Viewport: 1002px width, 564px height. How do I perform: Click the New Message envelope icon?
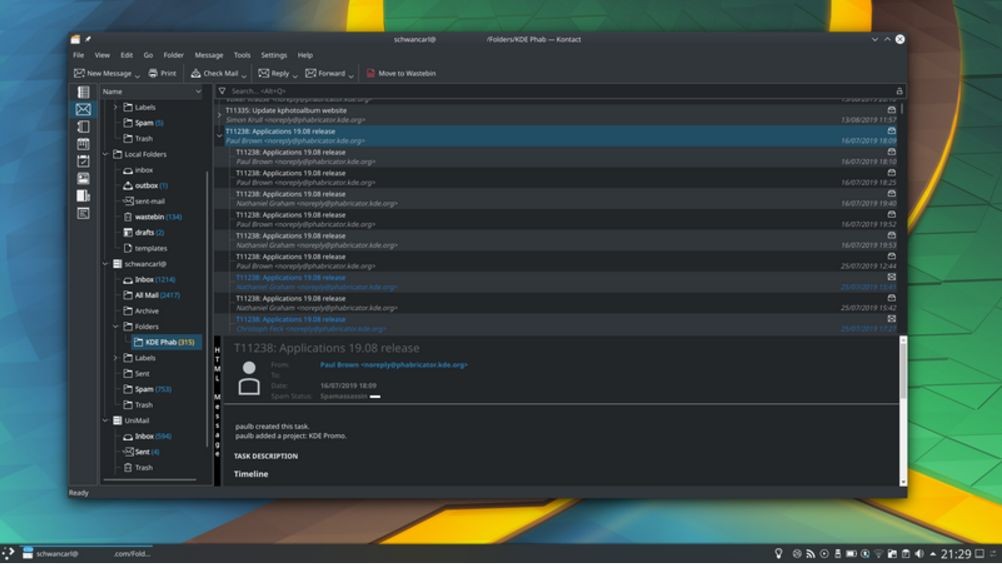[x=79, y=73]
